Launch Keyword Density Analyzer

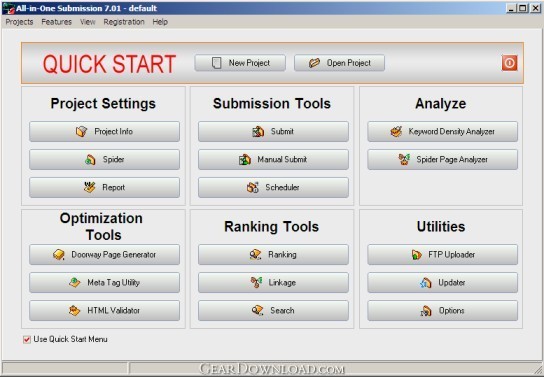[443, 131]
